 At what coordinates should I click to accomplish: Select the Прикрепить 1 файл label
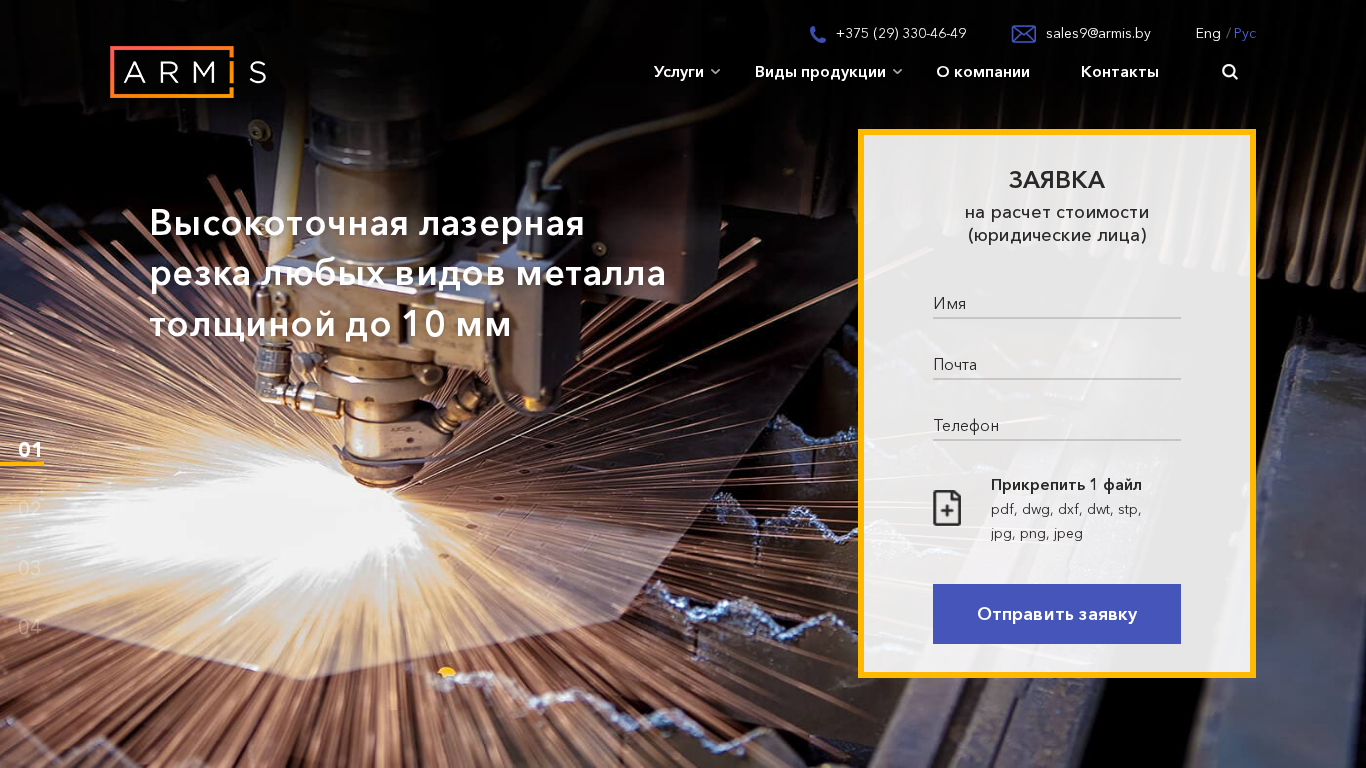click(x=1066, y=485)
